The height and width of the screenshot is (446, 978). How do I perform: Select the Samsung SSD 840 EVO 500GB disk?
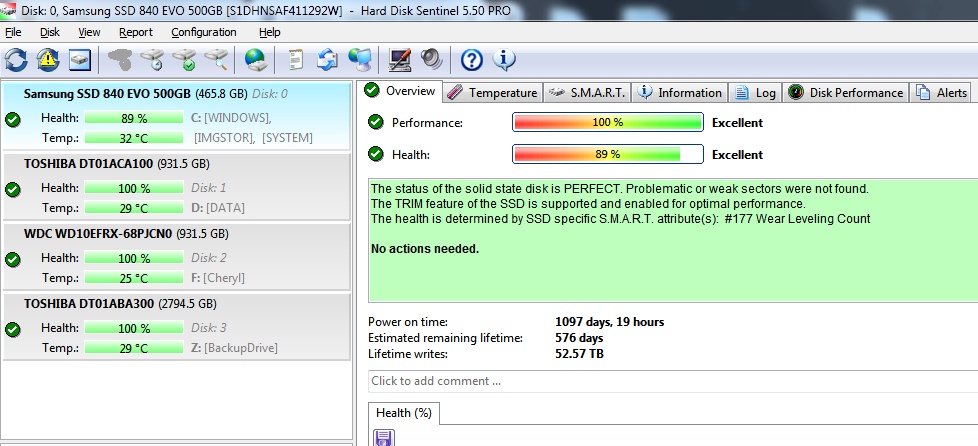pyautogui.click(x=177, y=116)
